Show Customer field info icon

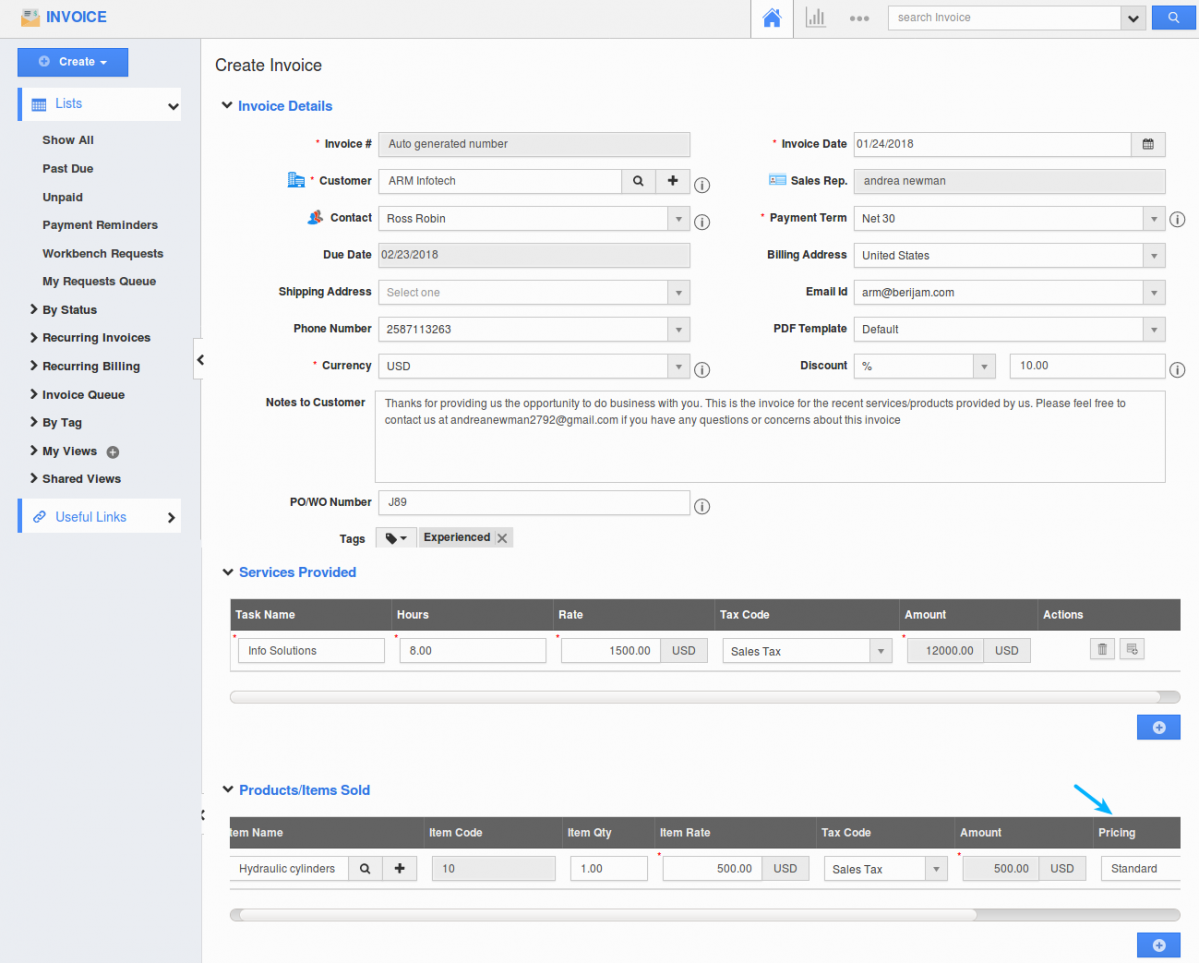point(702,185)
